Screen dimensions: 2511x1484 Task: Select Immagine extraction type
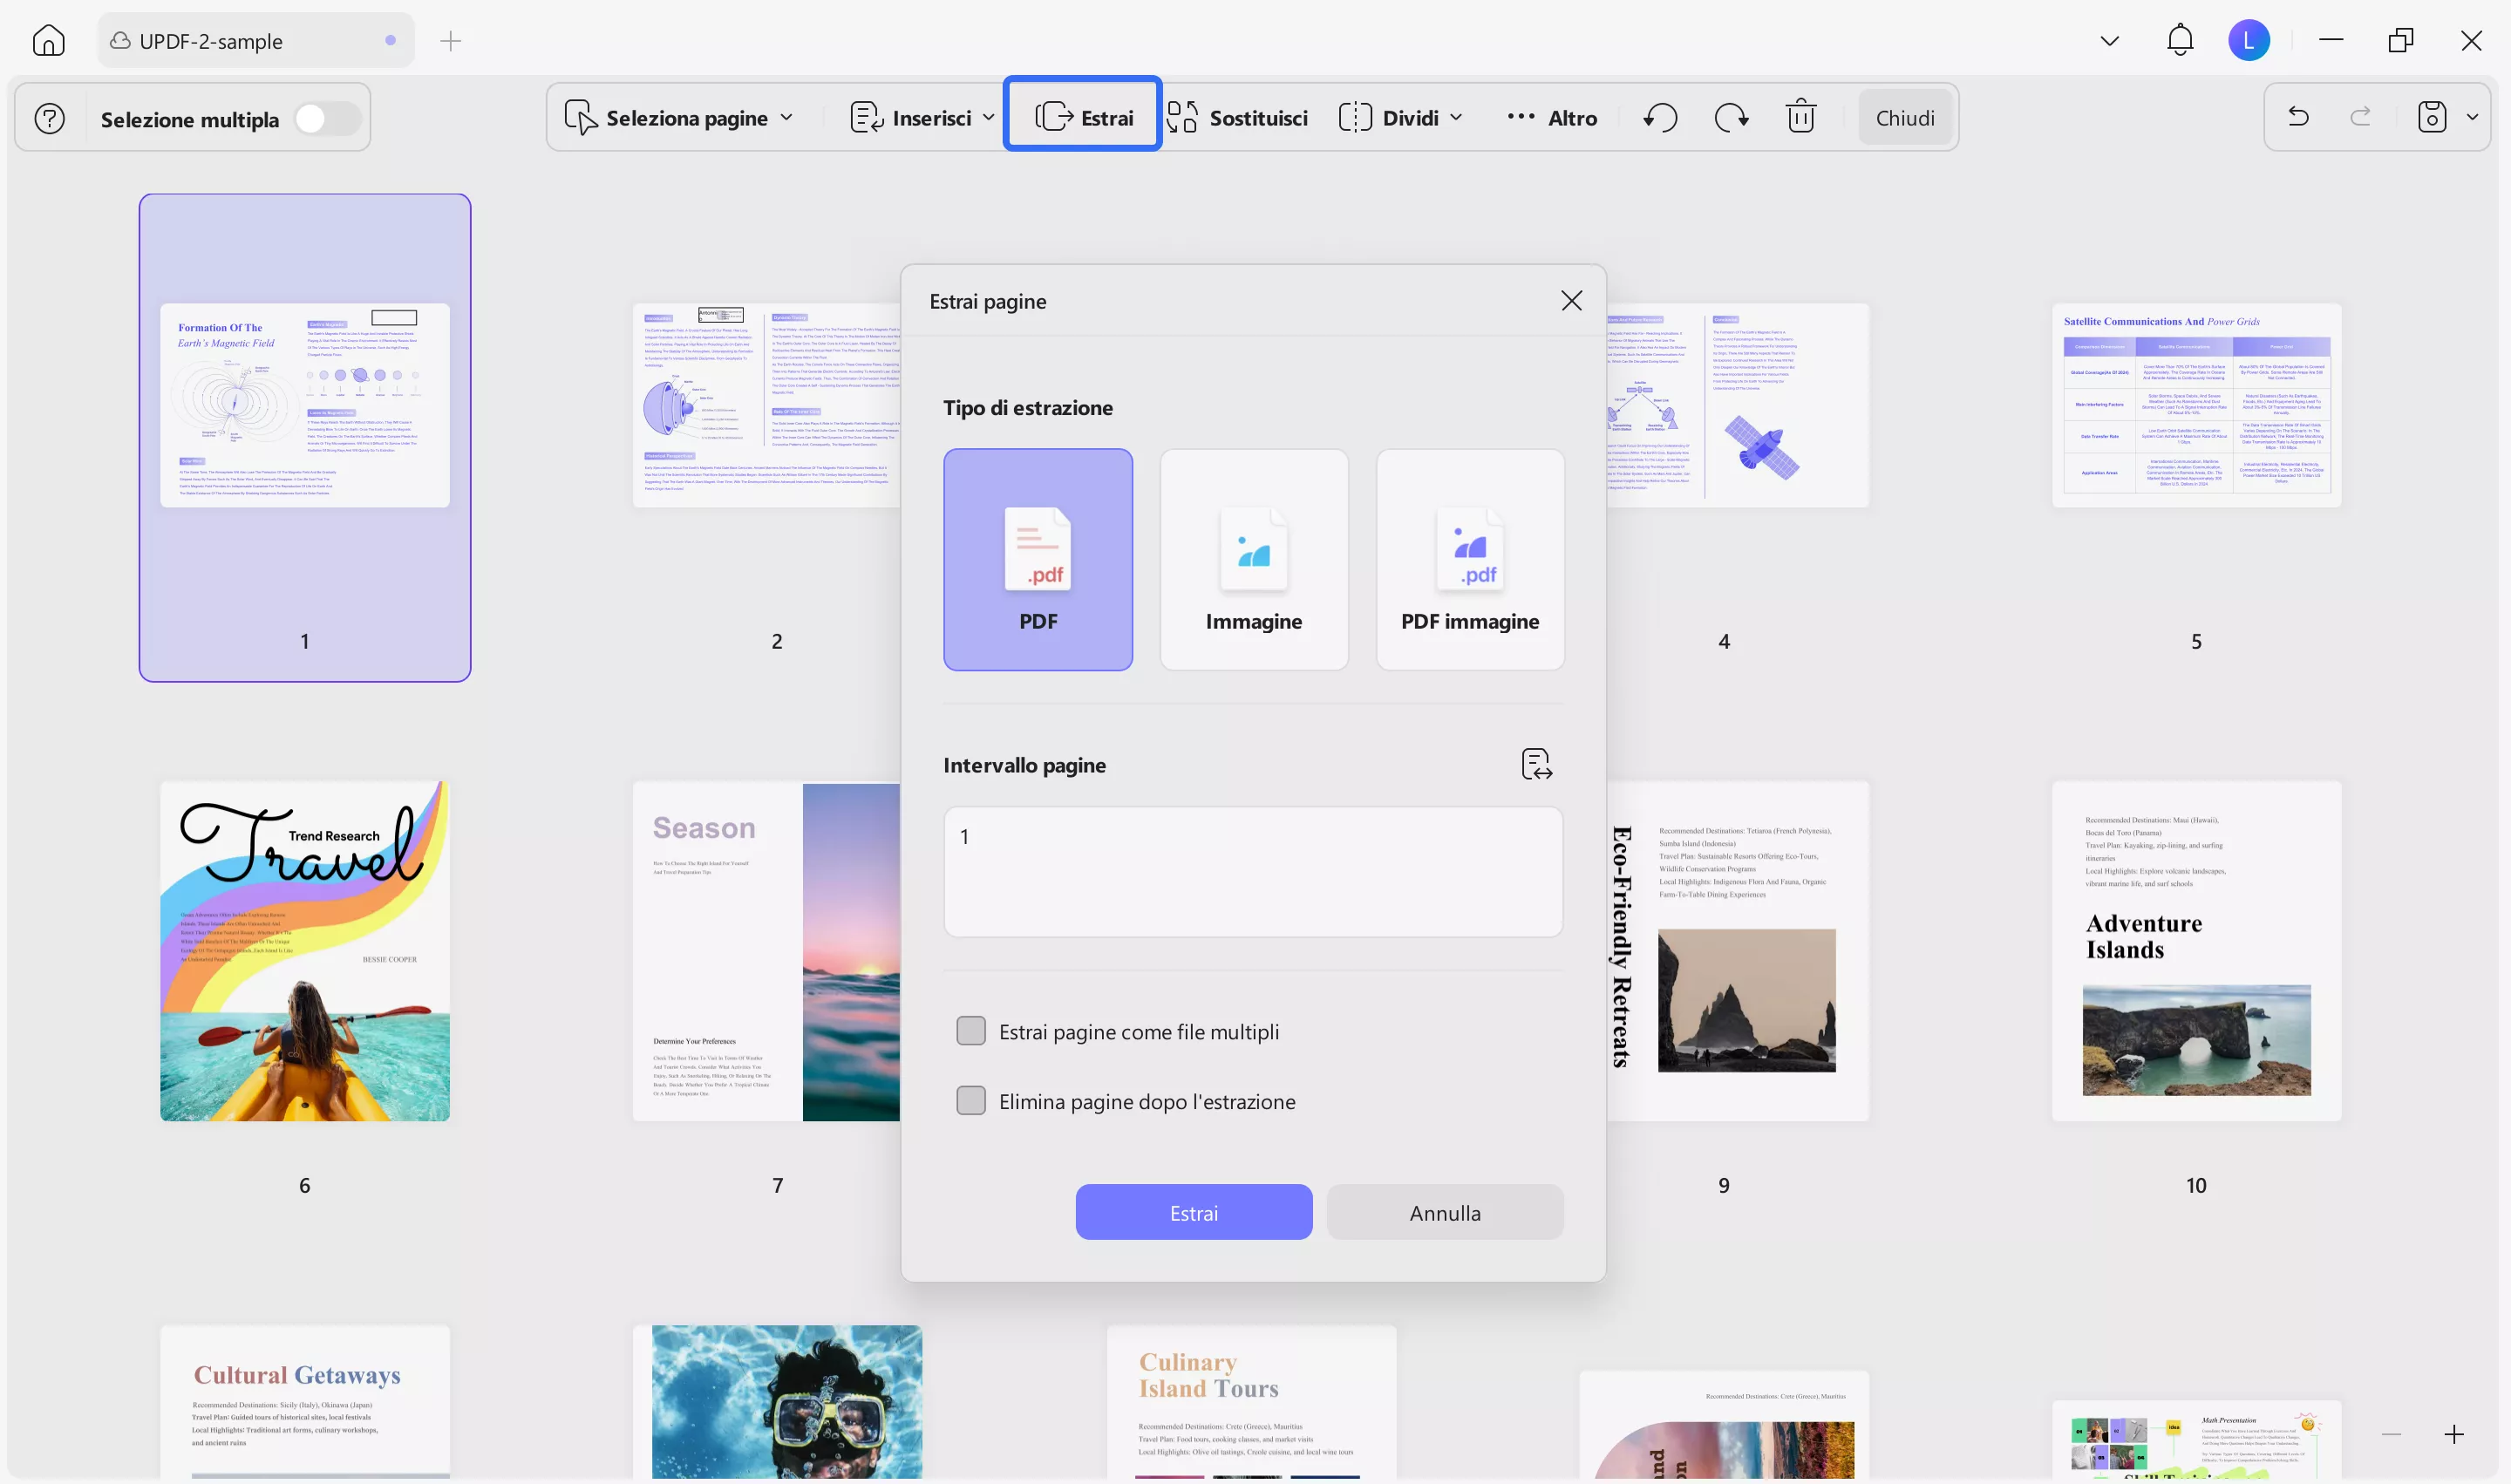pos(1253,560)
